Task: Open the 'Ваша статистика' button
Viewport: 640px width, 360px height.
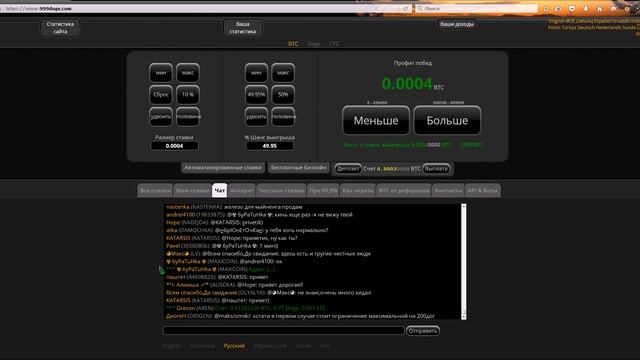Action: tap(242, 28)
